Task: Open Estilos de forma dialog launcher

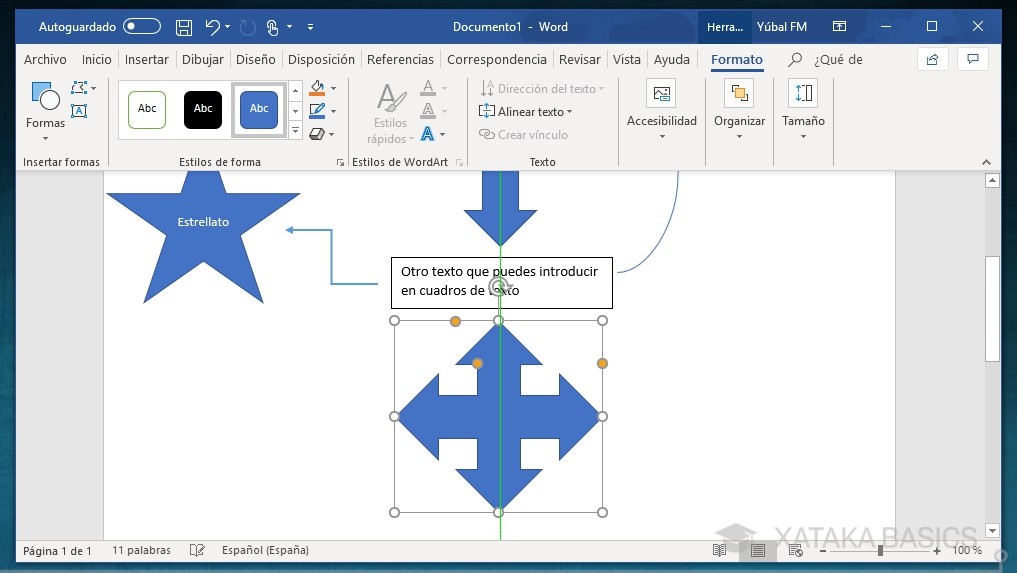Action: pyautogui.click(x=340, y=162)
